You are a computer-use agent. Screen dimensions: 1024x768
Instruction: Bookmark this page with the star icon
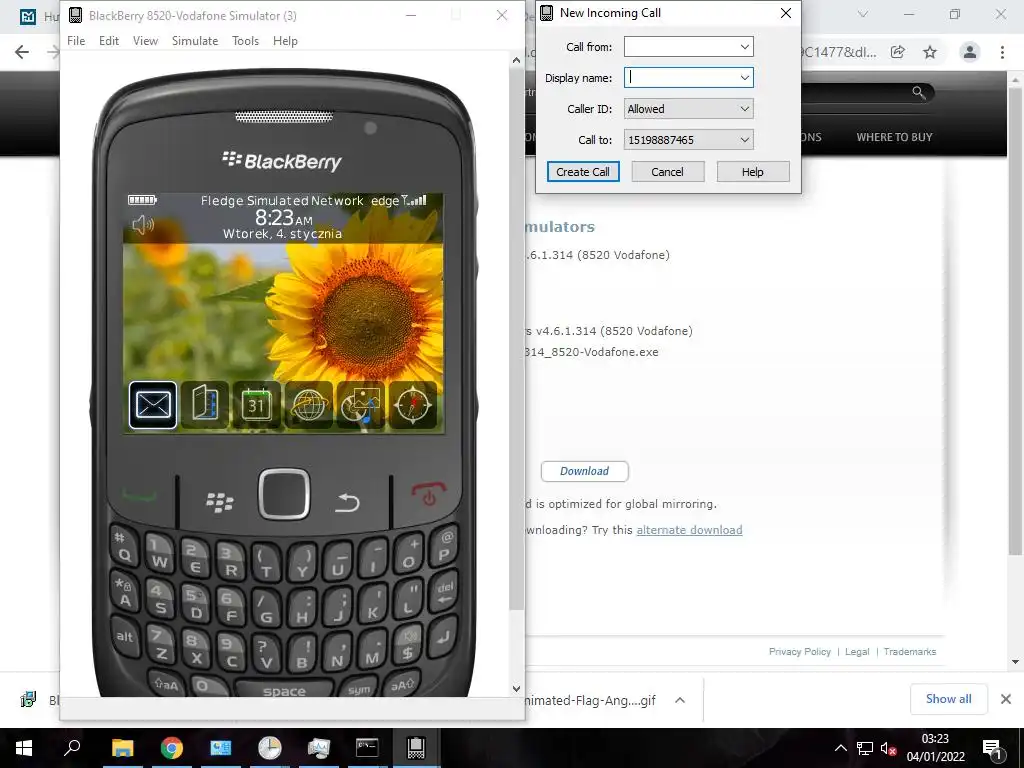930,52
